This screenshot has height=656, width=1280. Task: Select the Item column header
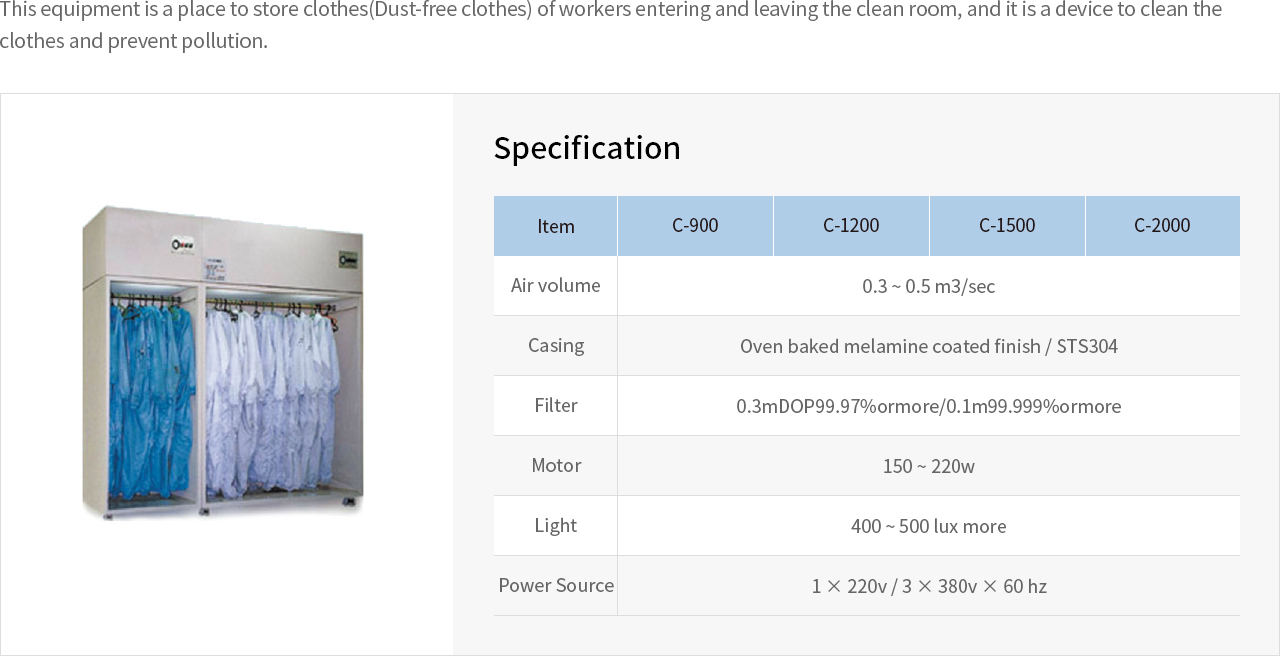[x=556, y=226]
